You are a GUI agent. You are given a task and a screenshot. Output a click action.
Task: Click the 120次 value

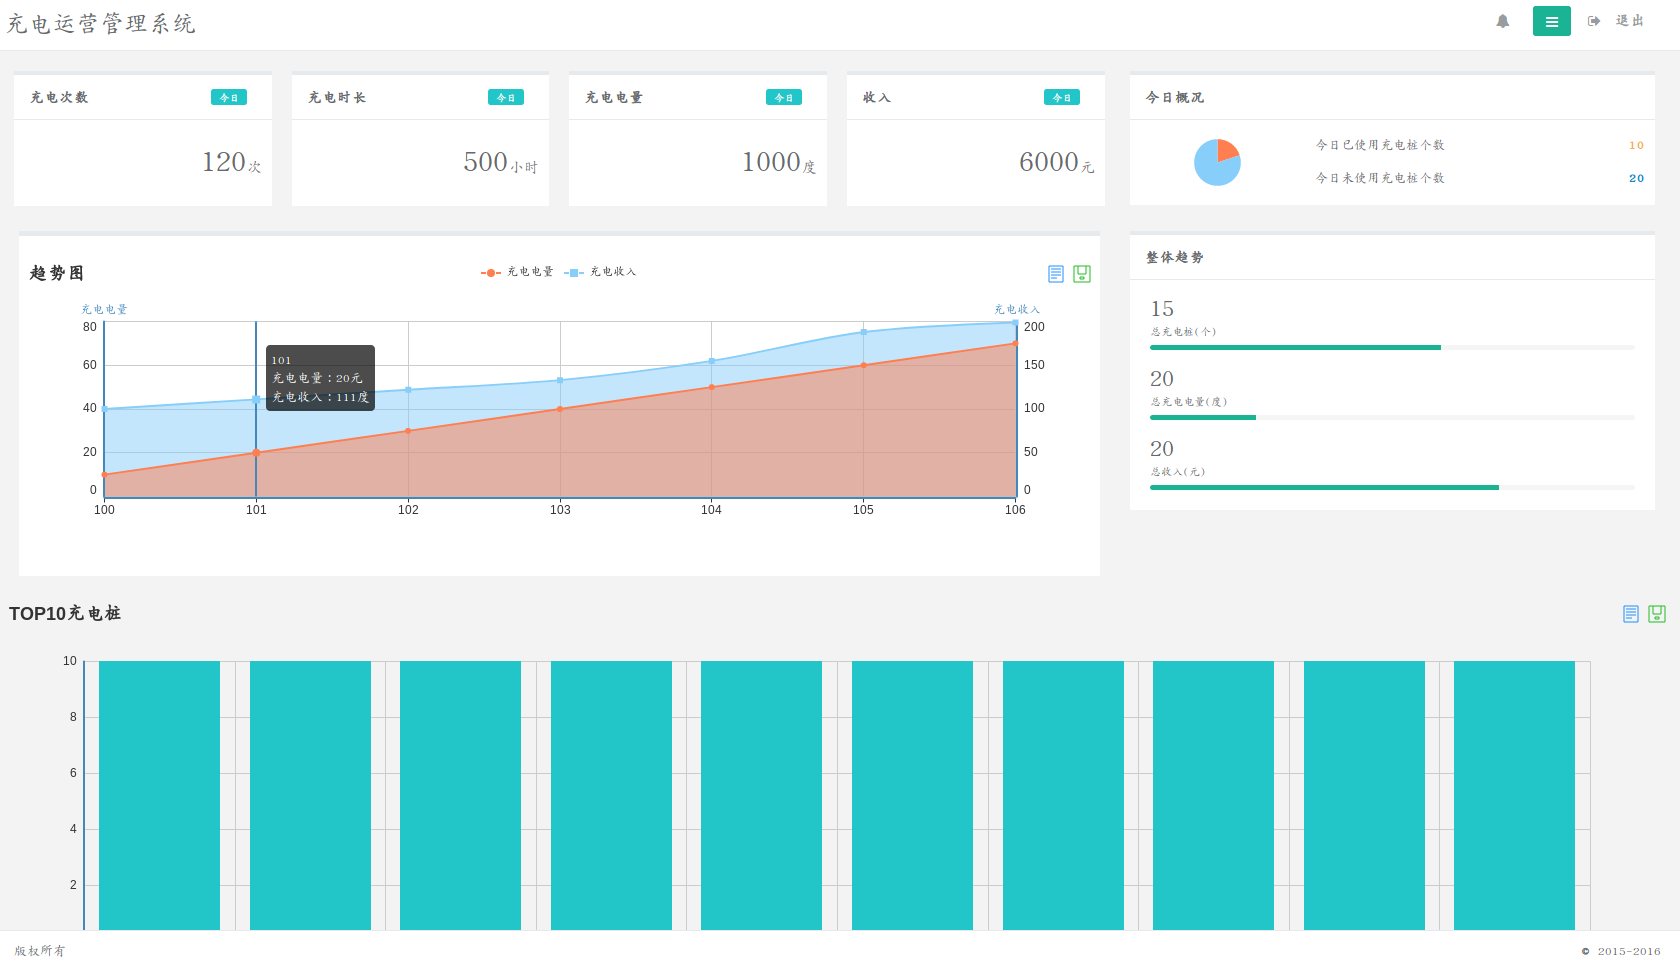click(231, 162)
